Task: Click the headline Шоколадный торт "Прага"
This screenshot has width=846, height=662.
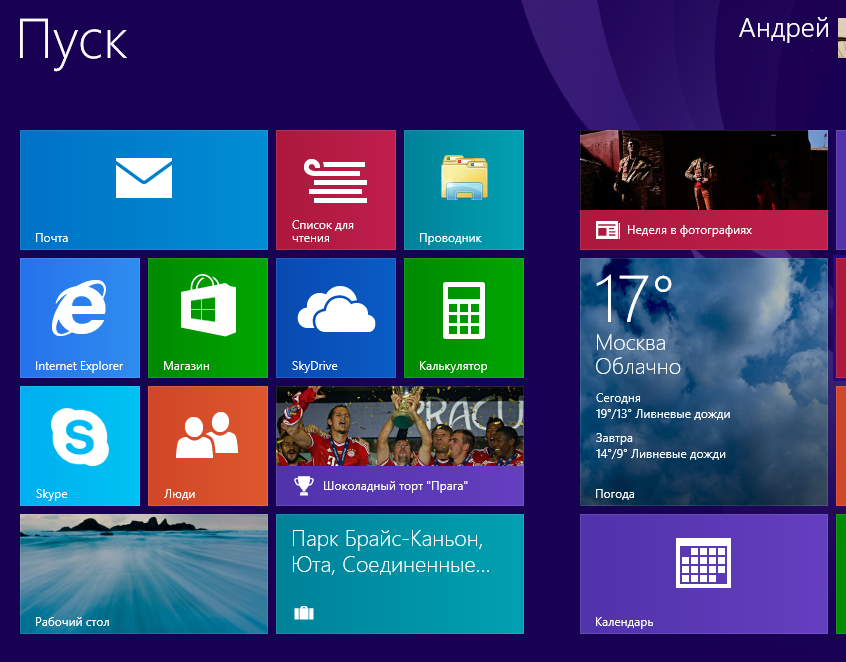Action: (395, 486)
